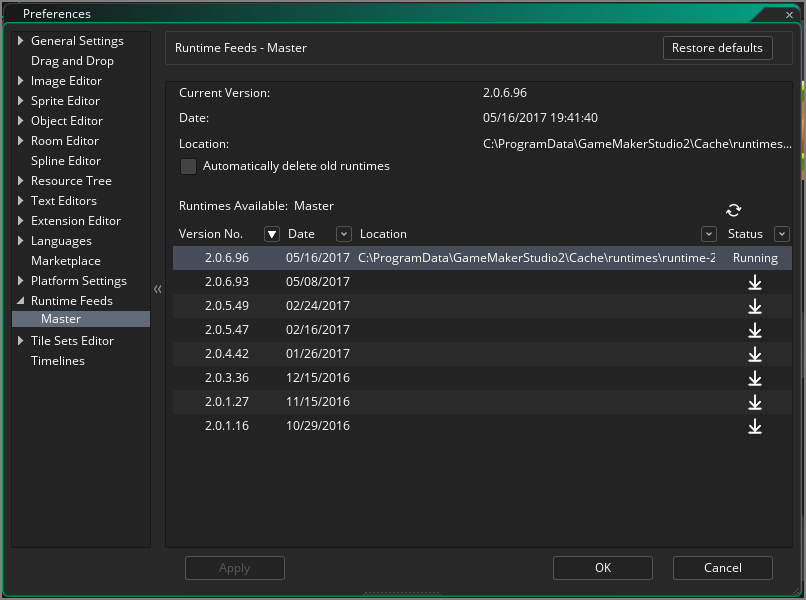Click the truncated current runtime location path
This screenshot has width=806, height=600.
tap(637, 144)
